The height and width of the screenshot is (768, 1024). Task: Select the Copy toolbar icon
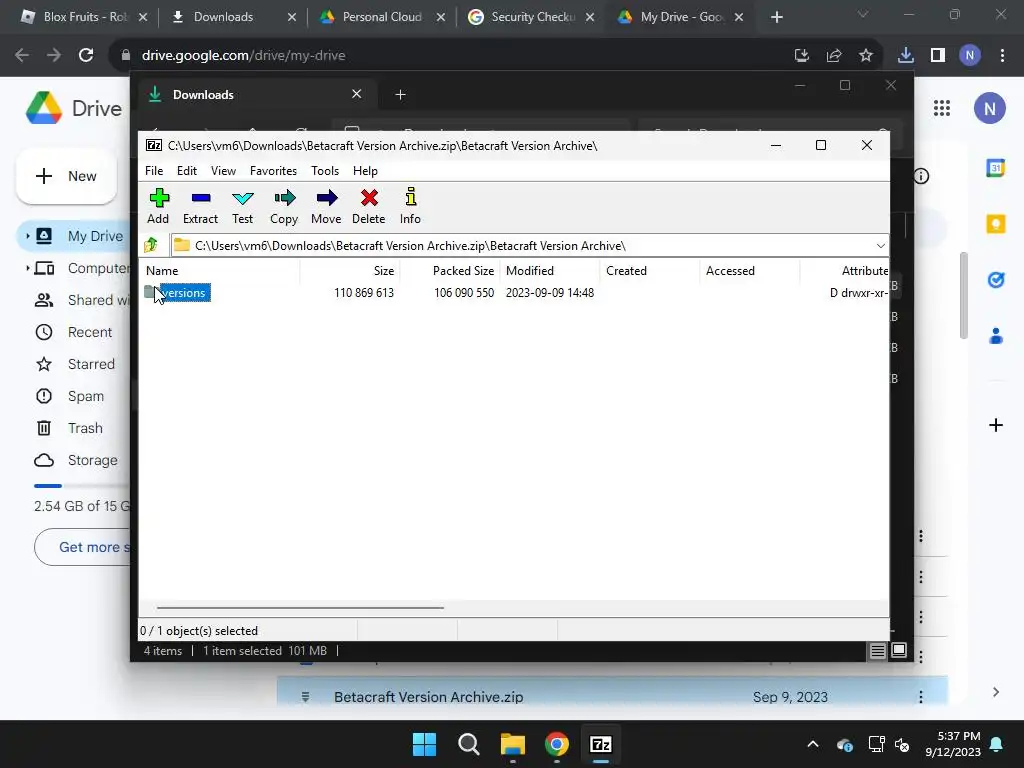284,206
